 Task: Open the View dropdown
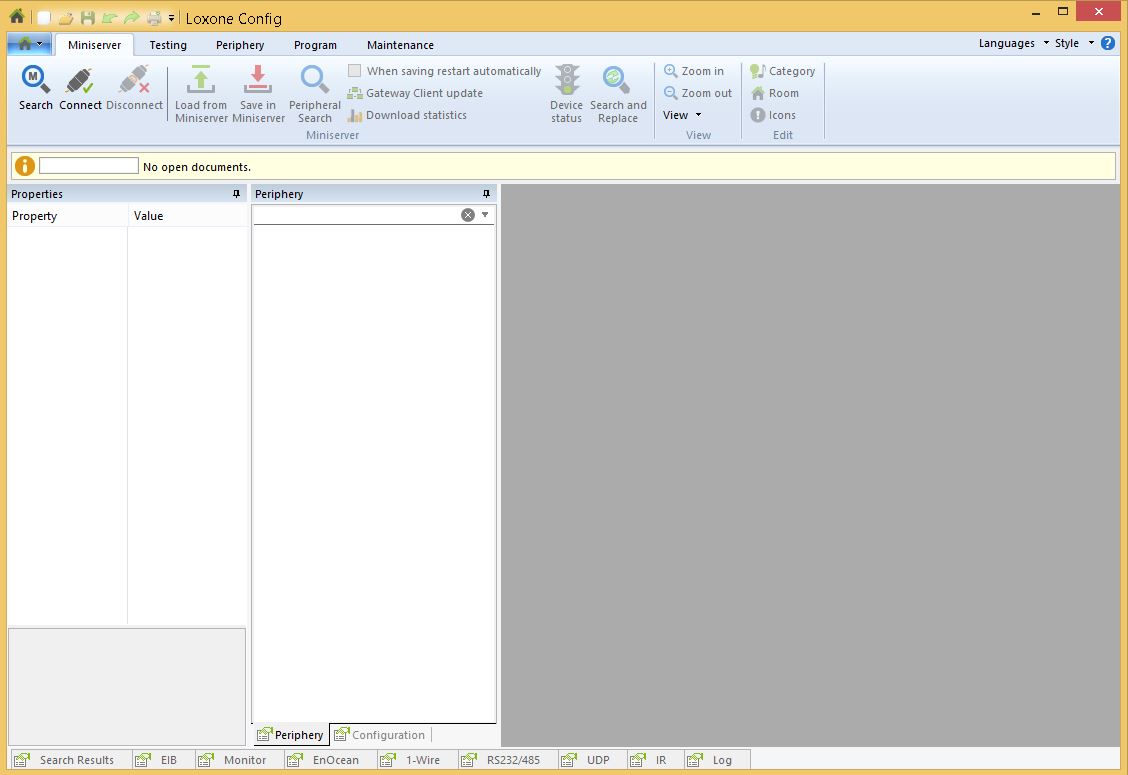point(683,115)
